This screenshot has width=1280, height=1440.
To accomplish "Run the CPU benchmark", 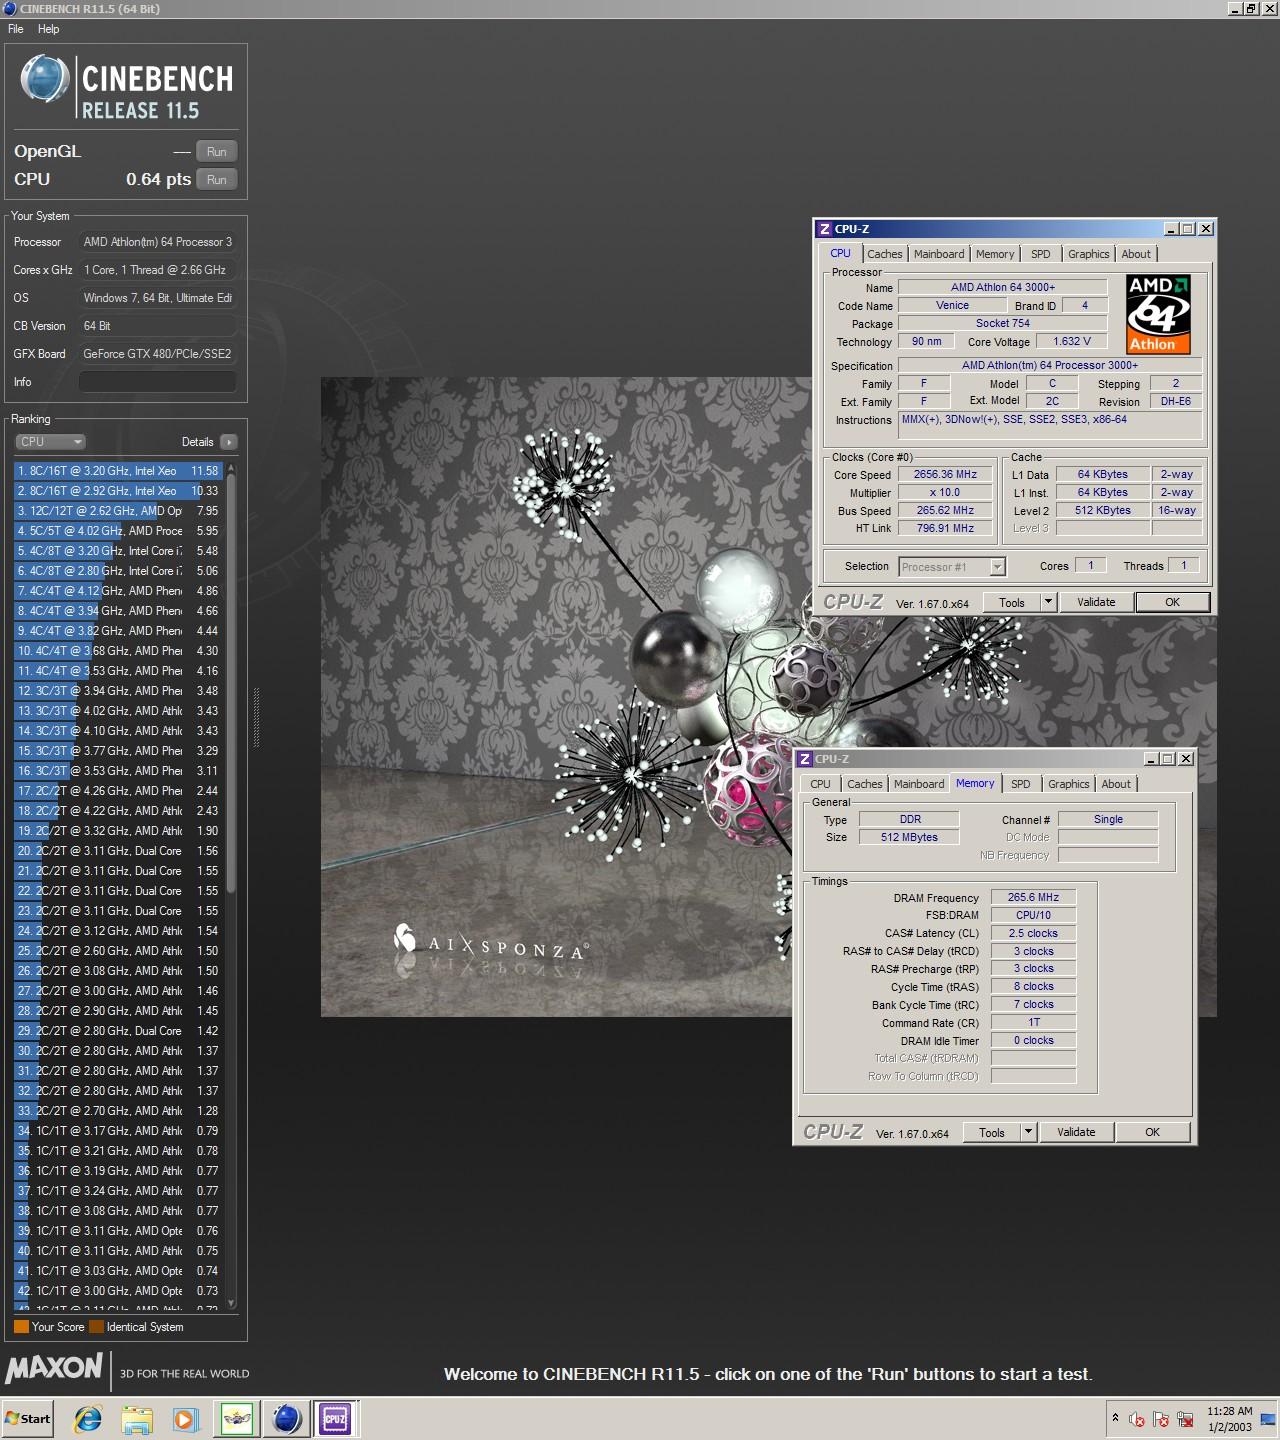I will pos(217,179).
